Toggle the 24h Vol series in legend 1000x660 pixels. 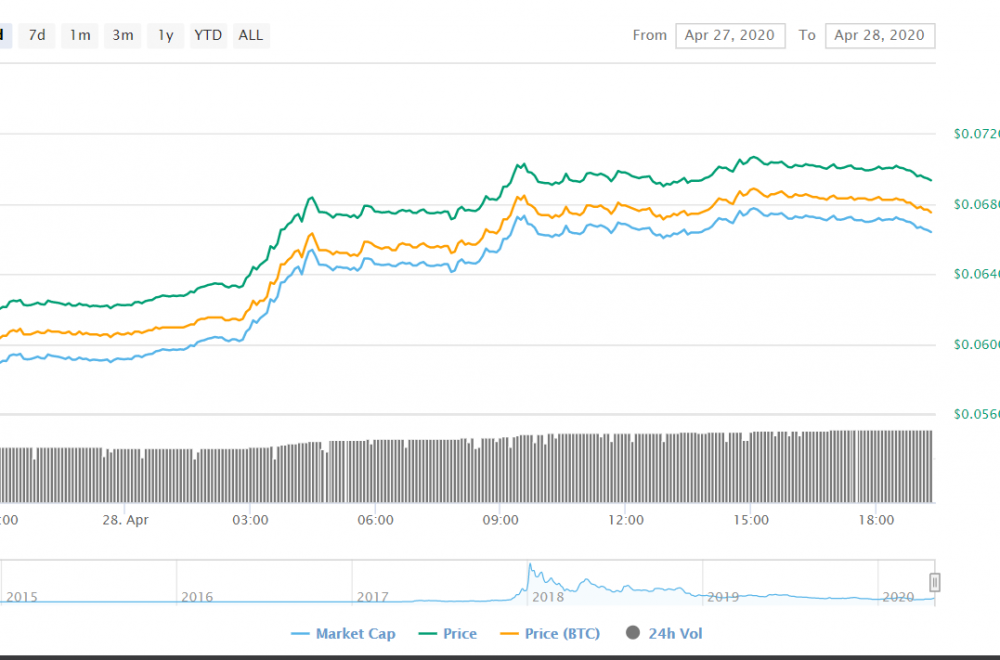coord(664,634)
